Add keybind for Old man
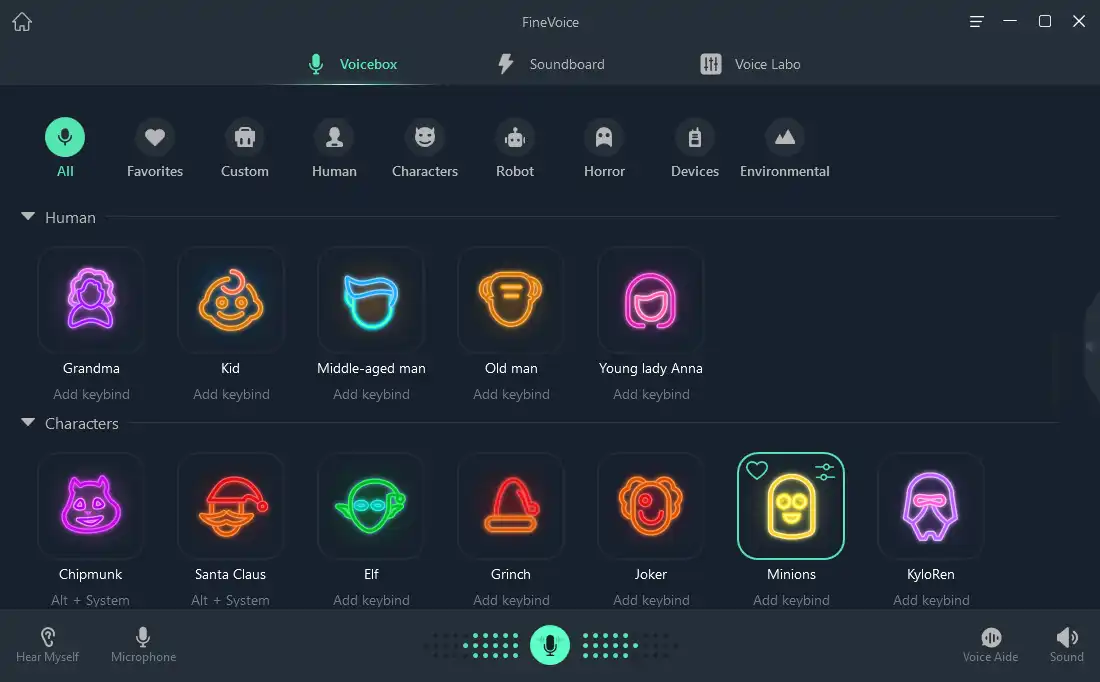The height and width of the screenshot is (682, 1100). pos(511,394)
